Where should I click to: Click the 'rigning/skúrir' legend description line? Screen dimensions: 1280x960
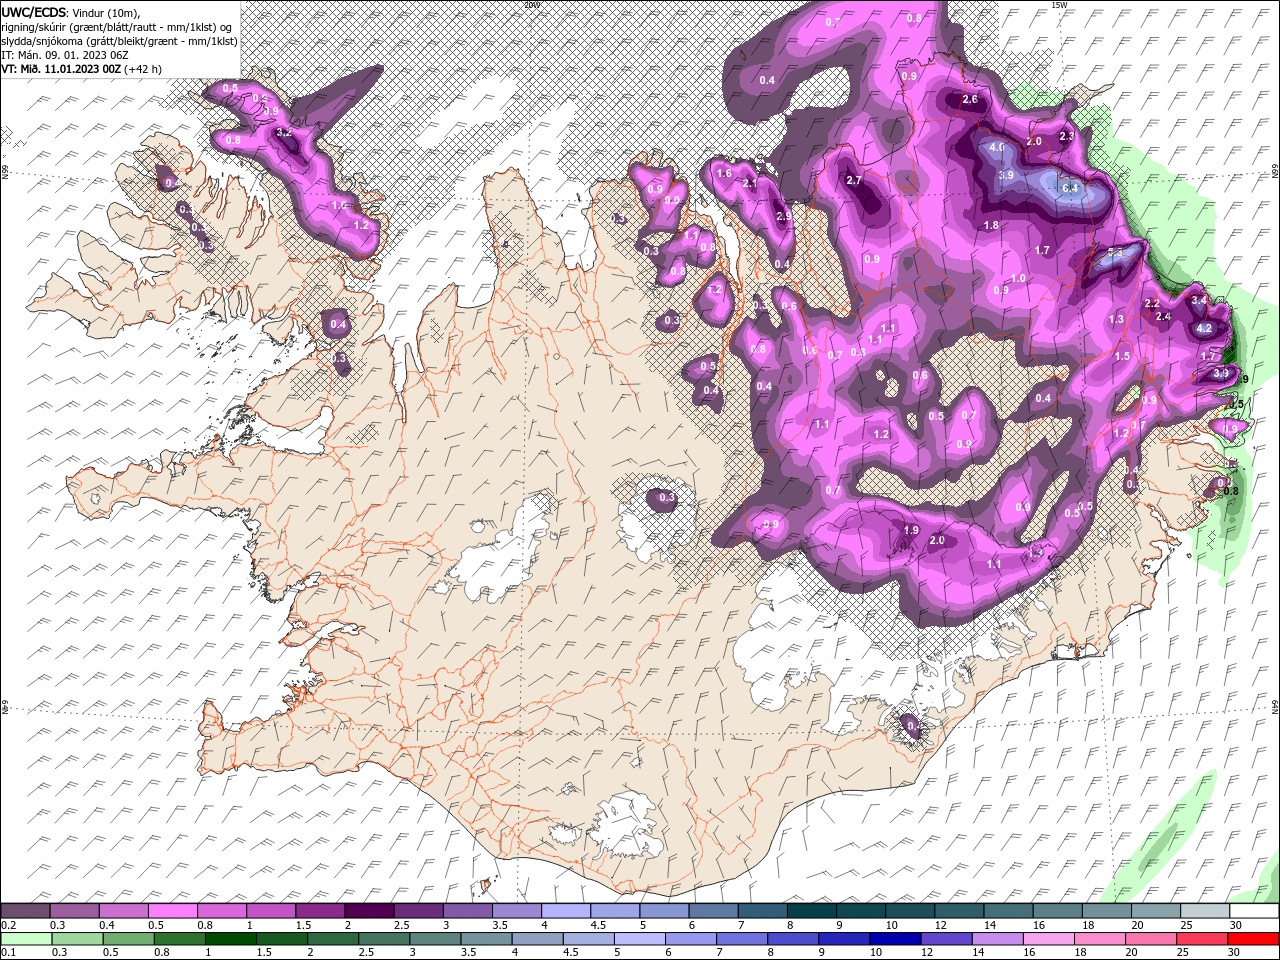point(118,26)
